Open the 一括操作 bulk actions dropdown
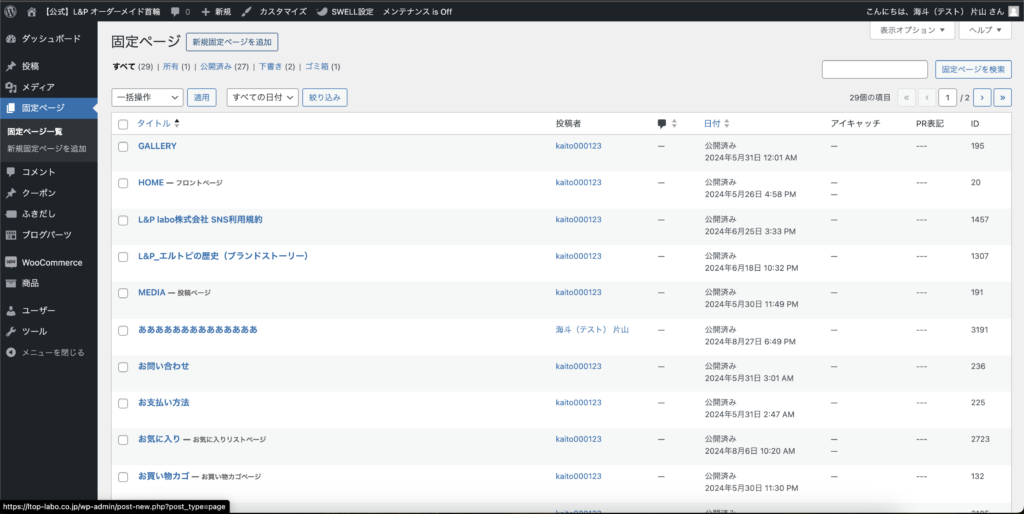Viewport: 1024px width, 514px height. coord(147,97)
